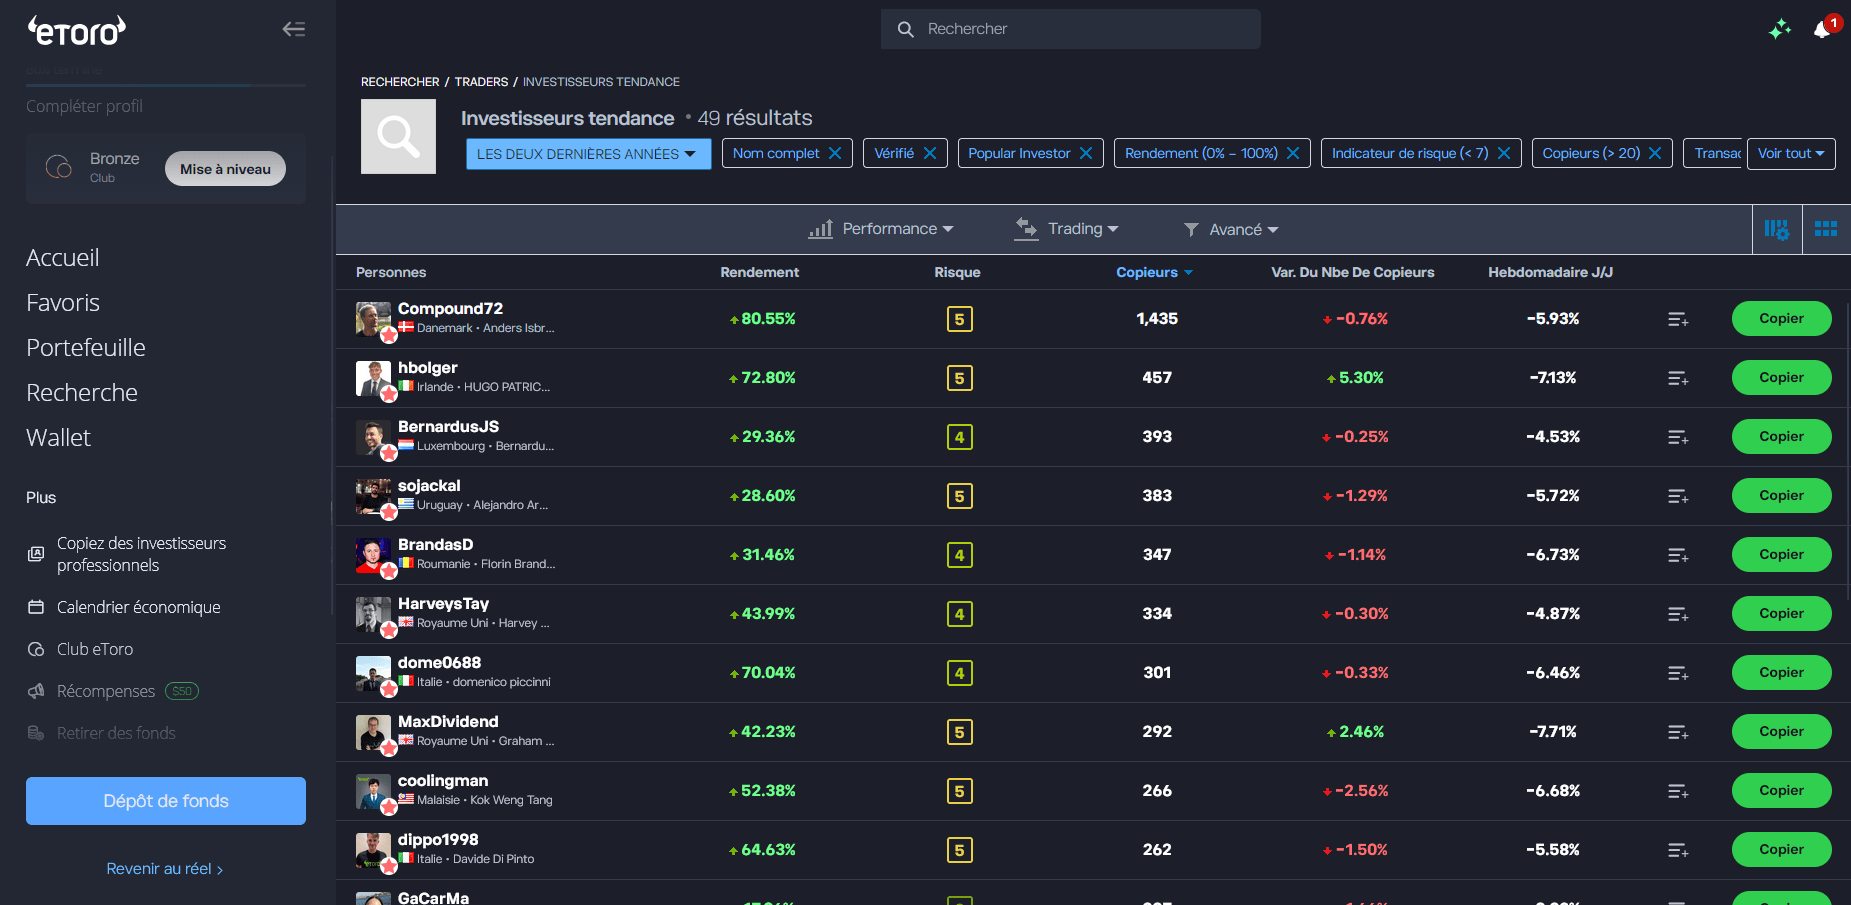
Task: Click the Dépôt de fonds button
Action: click(165, 800)
